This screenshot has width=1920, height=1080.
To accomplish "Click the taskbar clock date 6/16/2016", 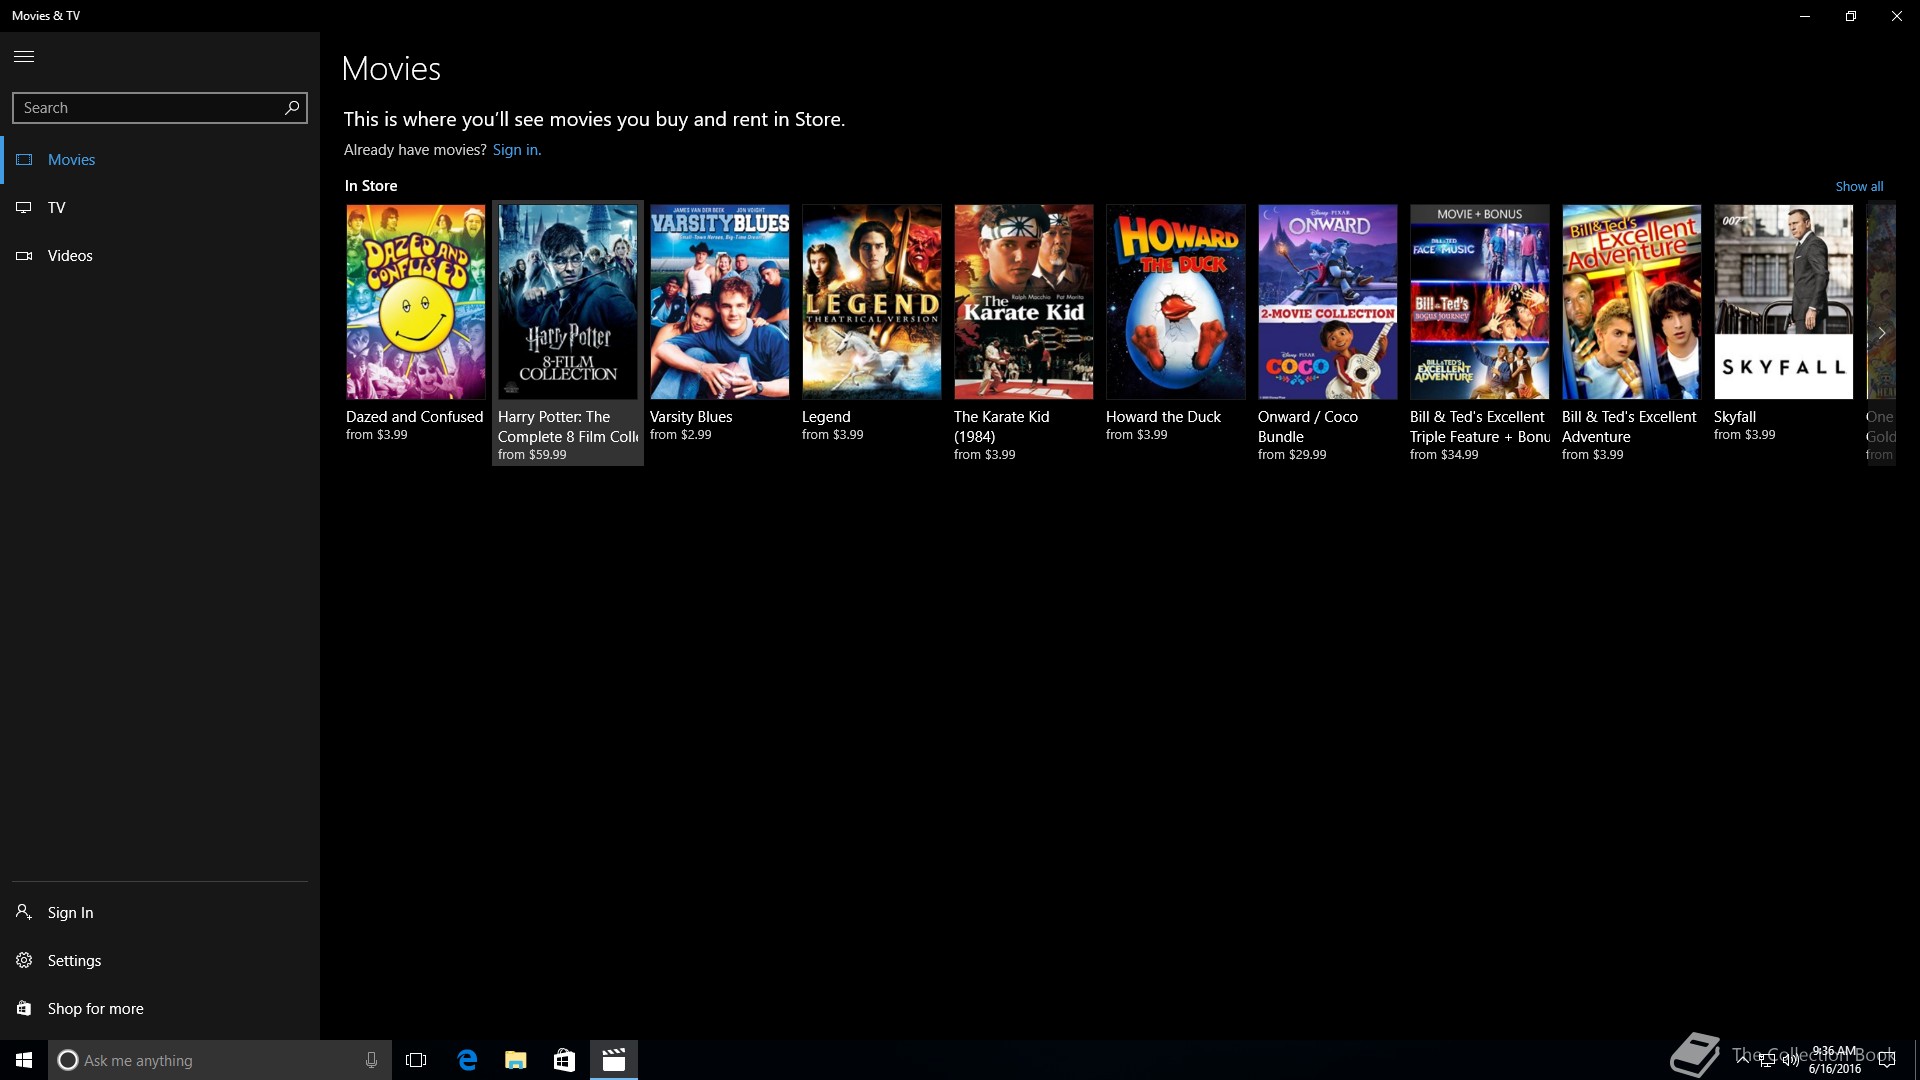I will pyautogui.click(x=1835, y=1069).
